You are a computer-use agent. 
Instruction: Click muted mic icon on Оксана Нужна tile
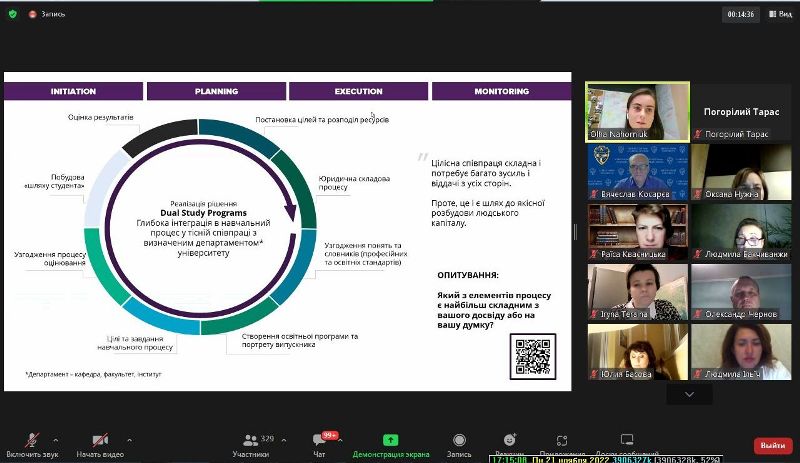pos(698,194)
